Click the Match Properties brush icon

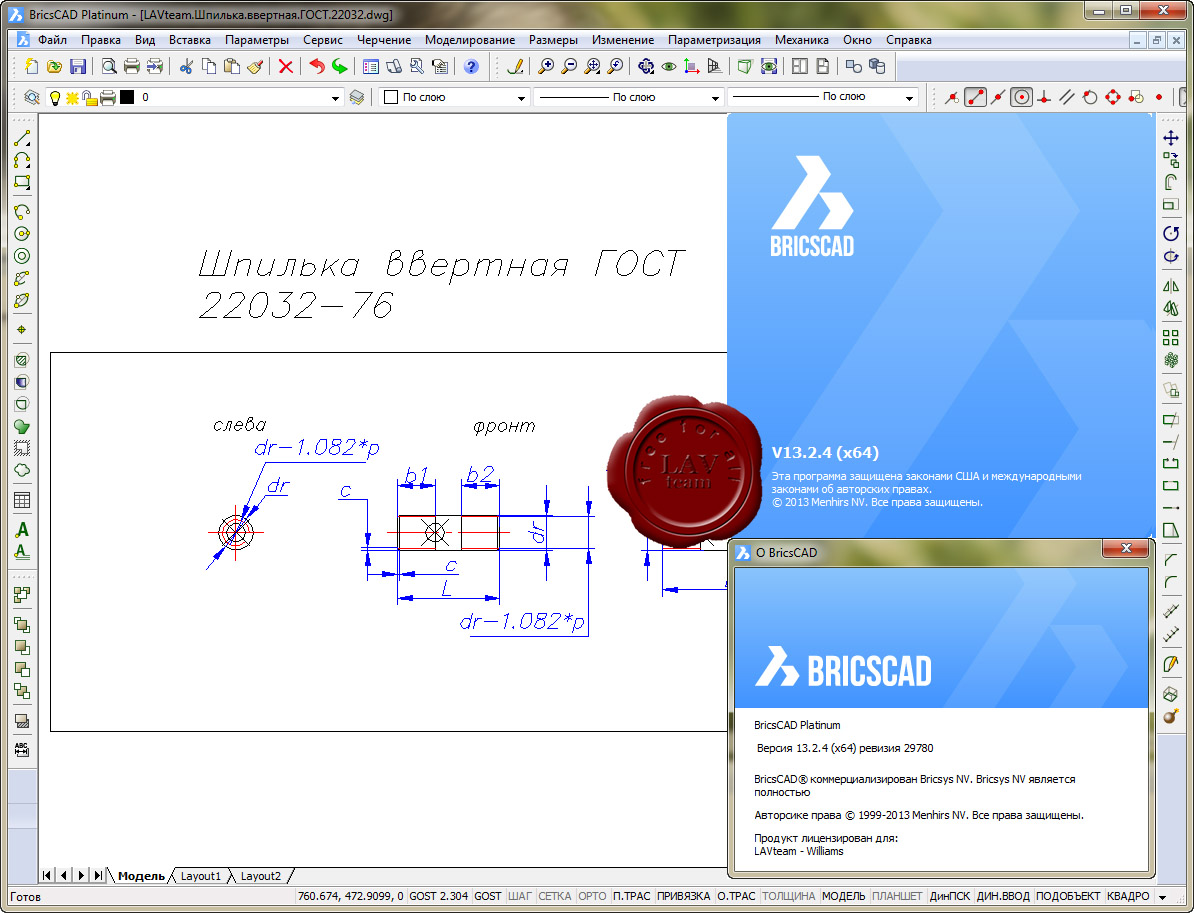(255, 66)
